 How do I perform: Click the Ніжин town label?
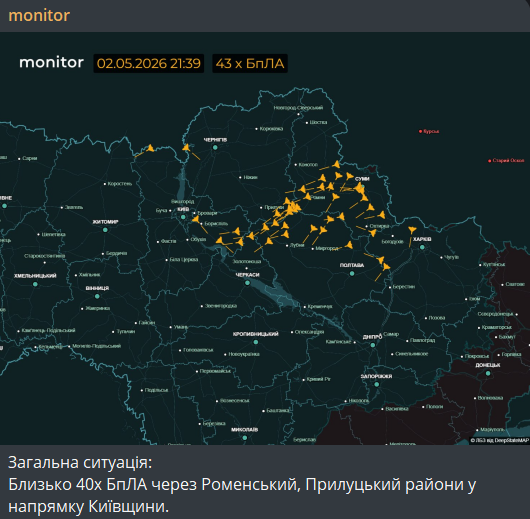pyautogui.click(x=250, y=177)
